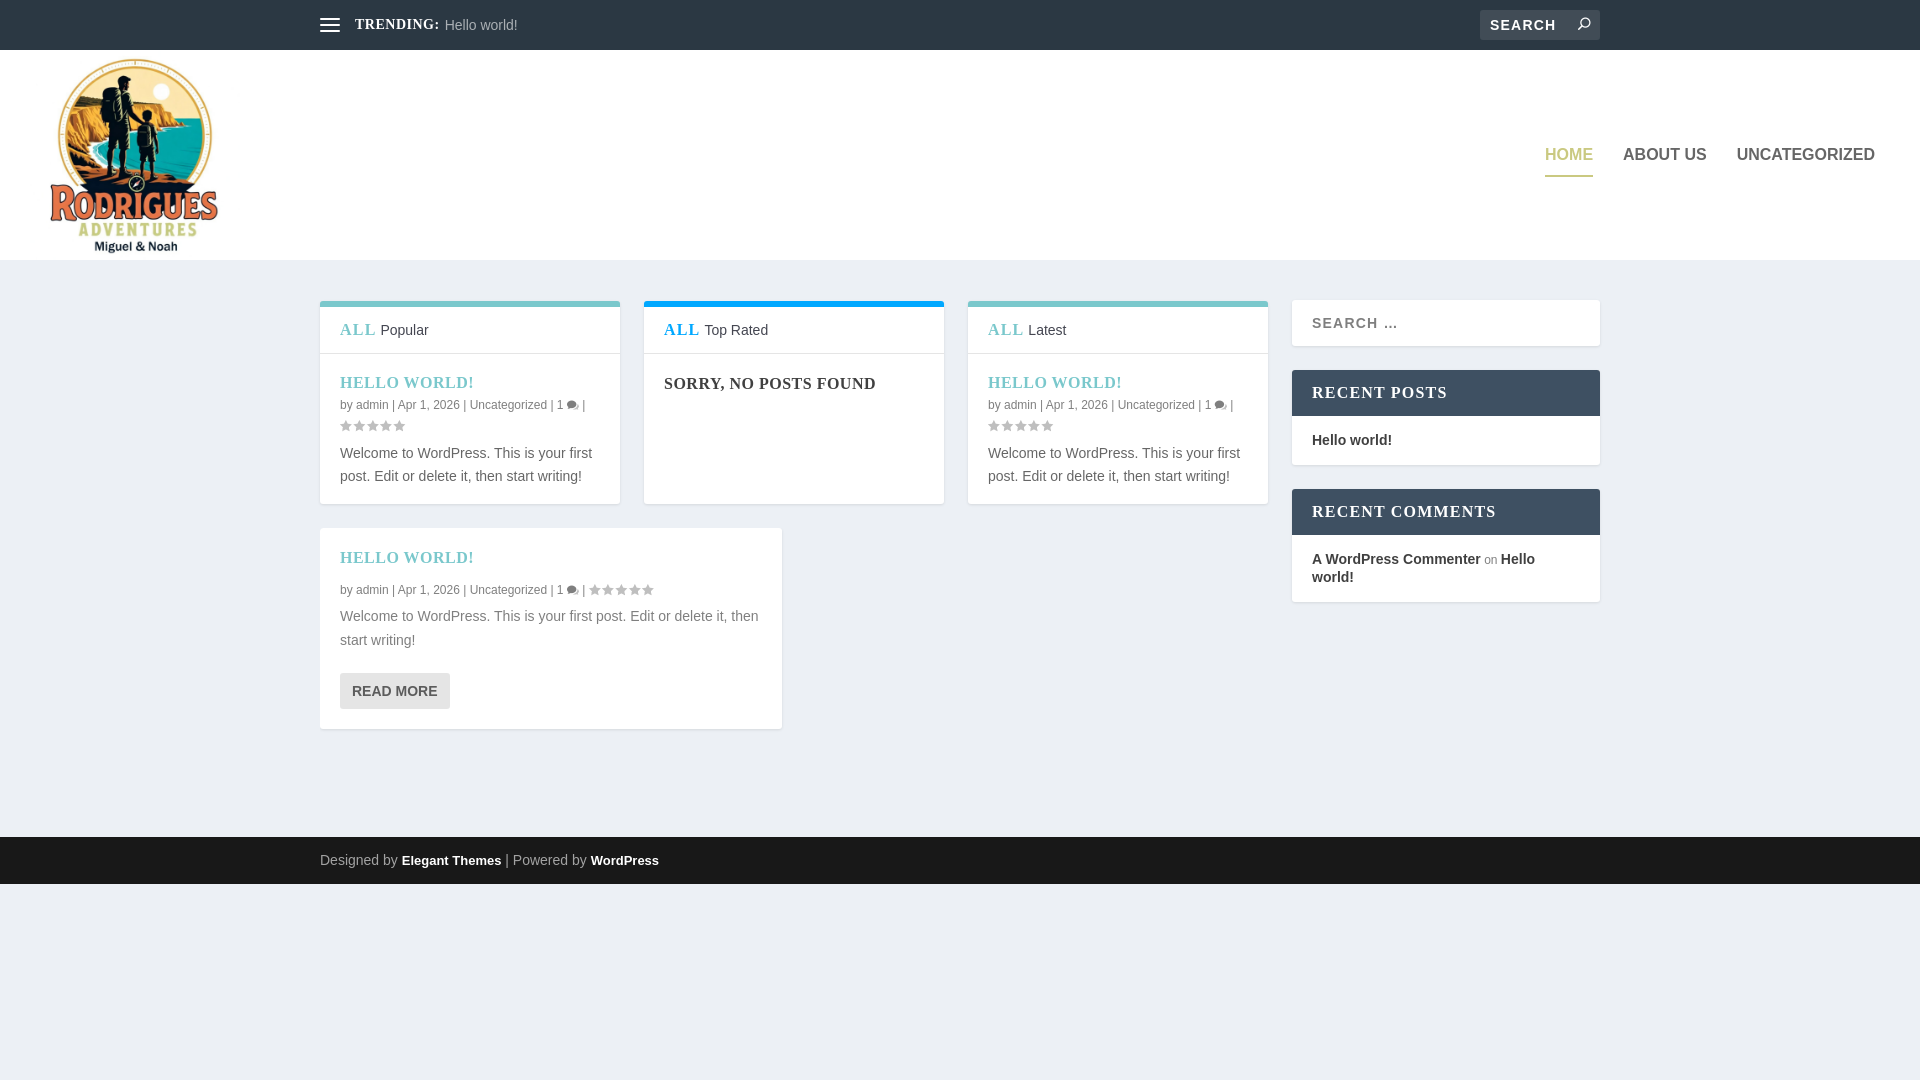This screenshot has height=1080, width=1920.
Task: Open trending Hello world! link in top bar
Action: pyautogui.click(x=481, y=25)
